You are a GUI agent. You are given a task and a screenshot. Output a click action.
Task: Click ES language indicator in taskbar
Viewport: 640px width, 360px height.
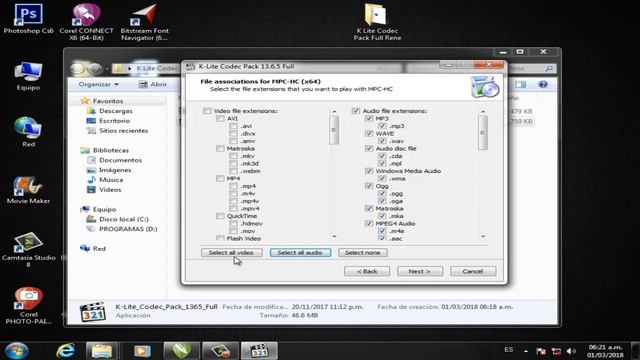tap(509, 350)
